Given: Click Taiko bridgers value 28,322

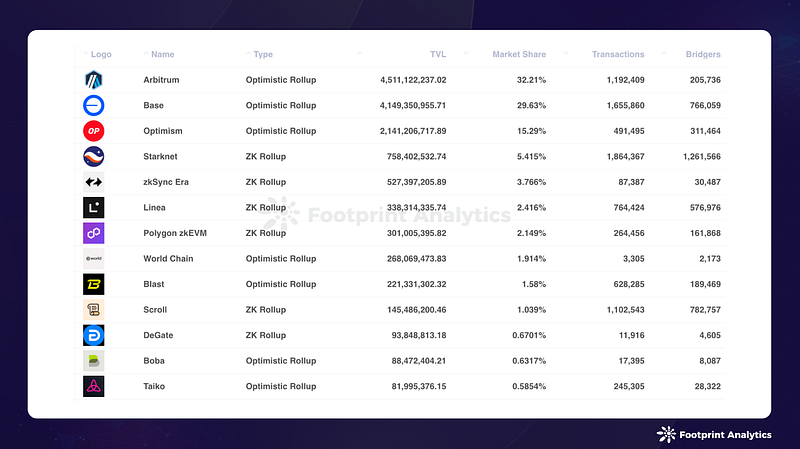Looking at the screenshot, I should tap(708, 386).
